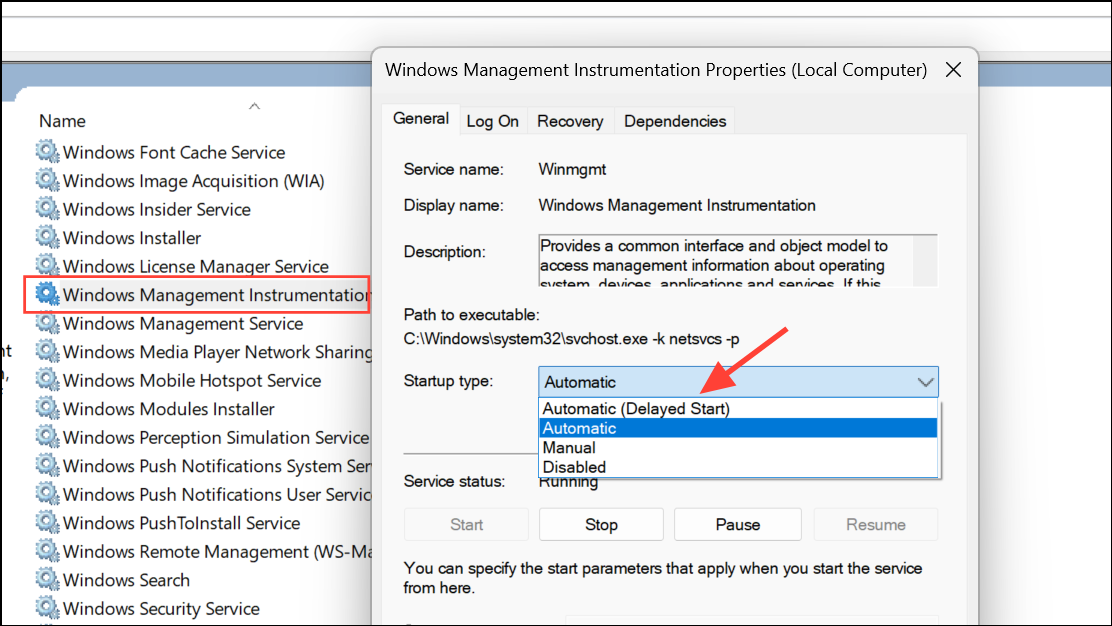
Task: Select Windows Image Acquisition (WIA) service
Action: tap(194, 181)
